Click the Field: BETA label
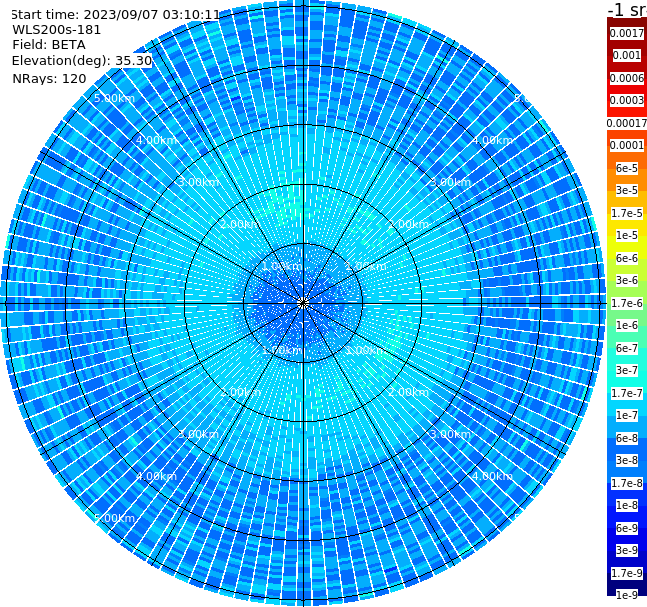The image size is (647, 607). coord(49,45)
